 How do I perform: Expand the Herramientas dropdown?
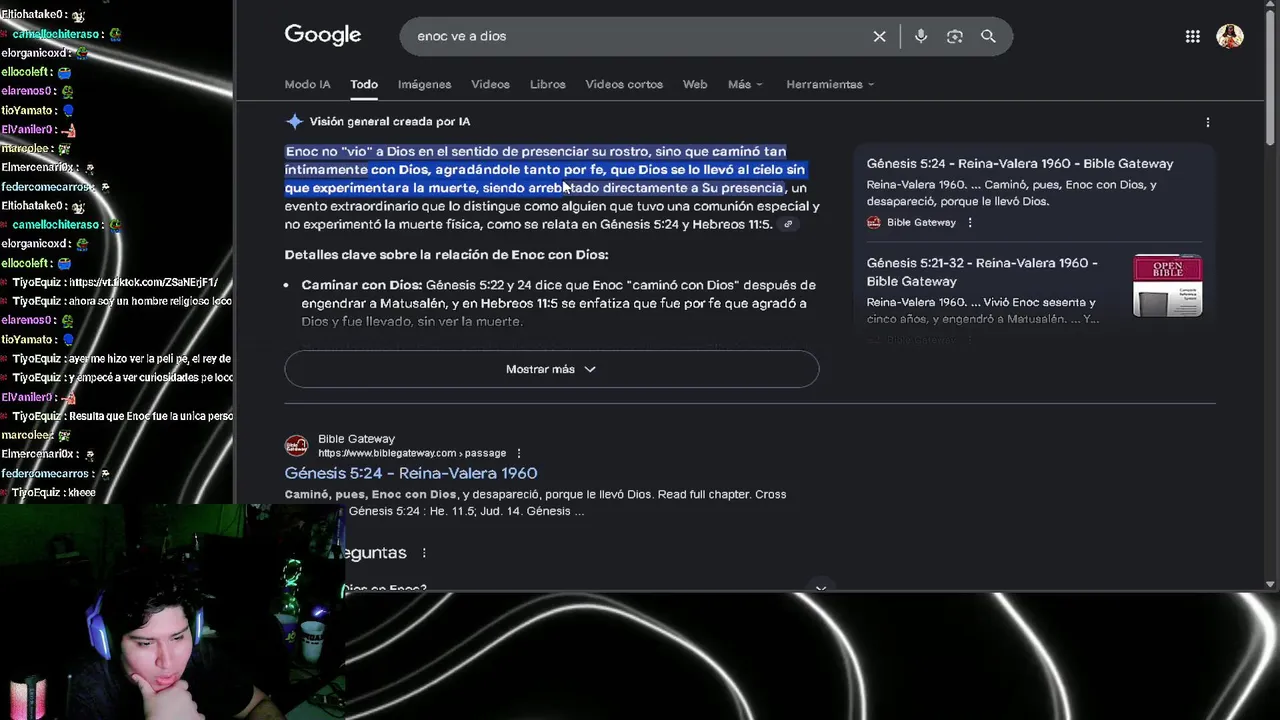tap(830, 84)
